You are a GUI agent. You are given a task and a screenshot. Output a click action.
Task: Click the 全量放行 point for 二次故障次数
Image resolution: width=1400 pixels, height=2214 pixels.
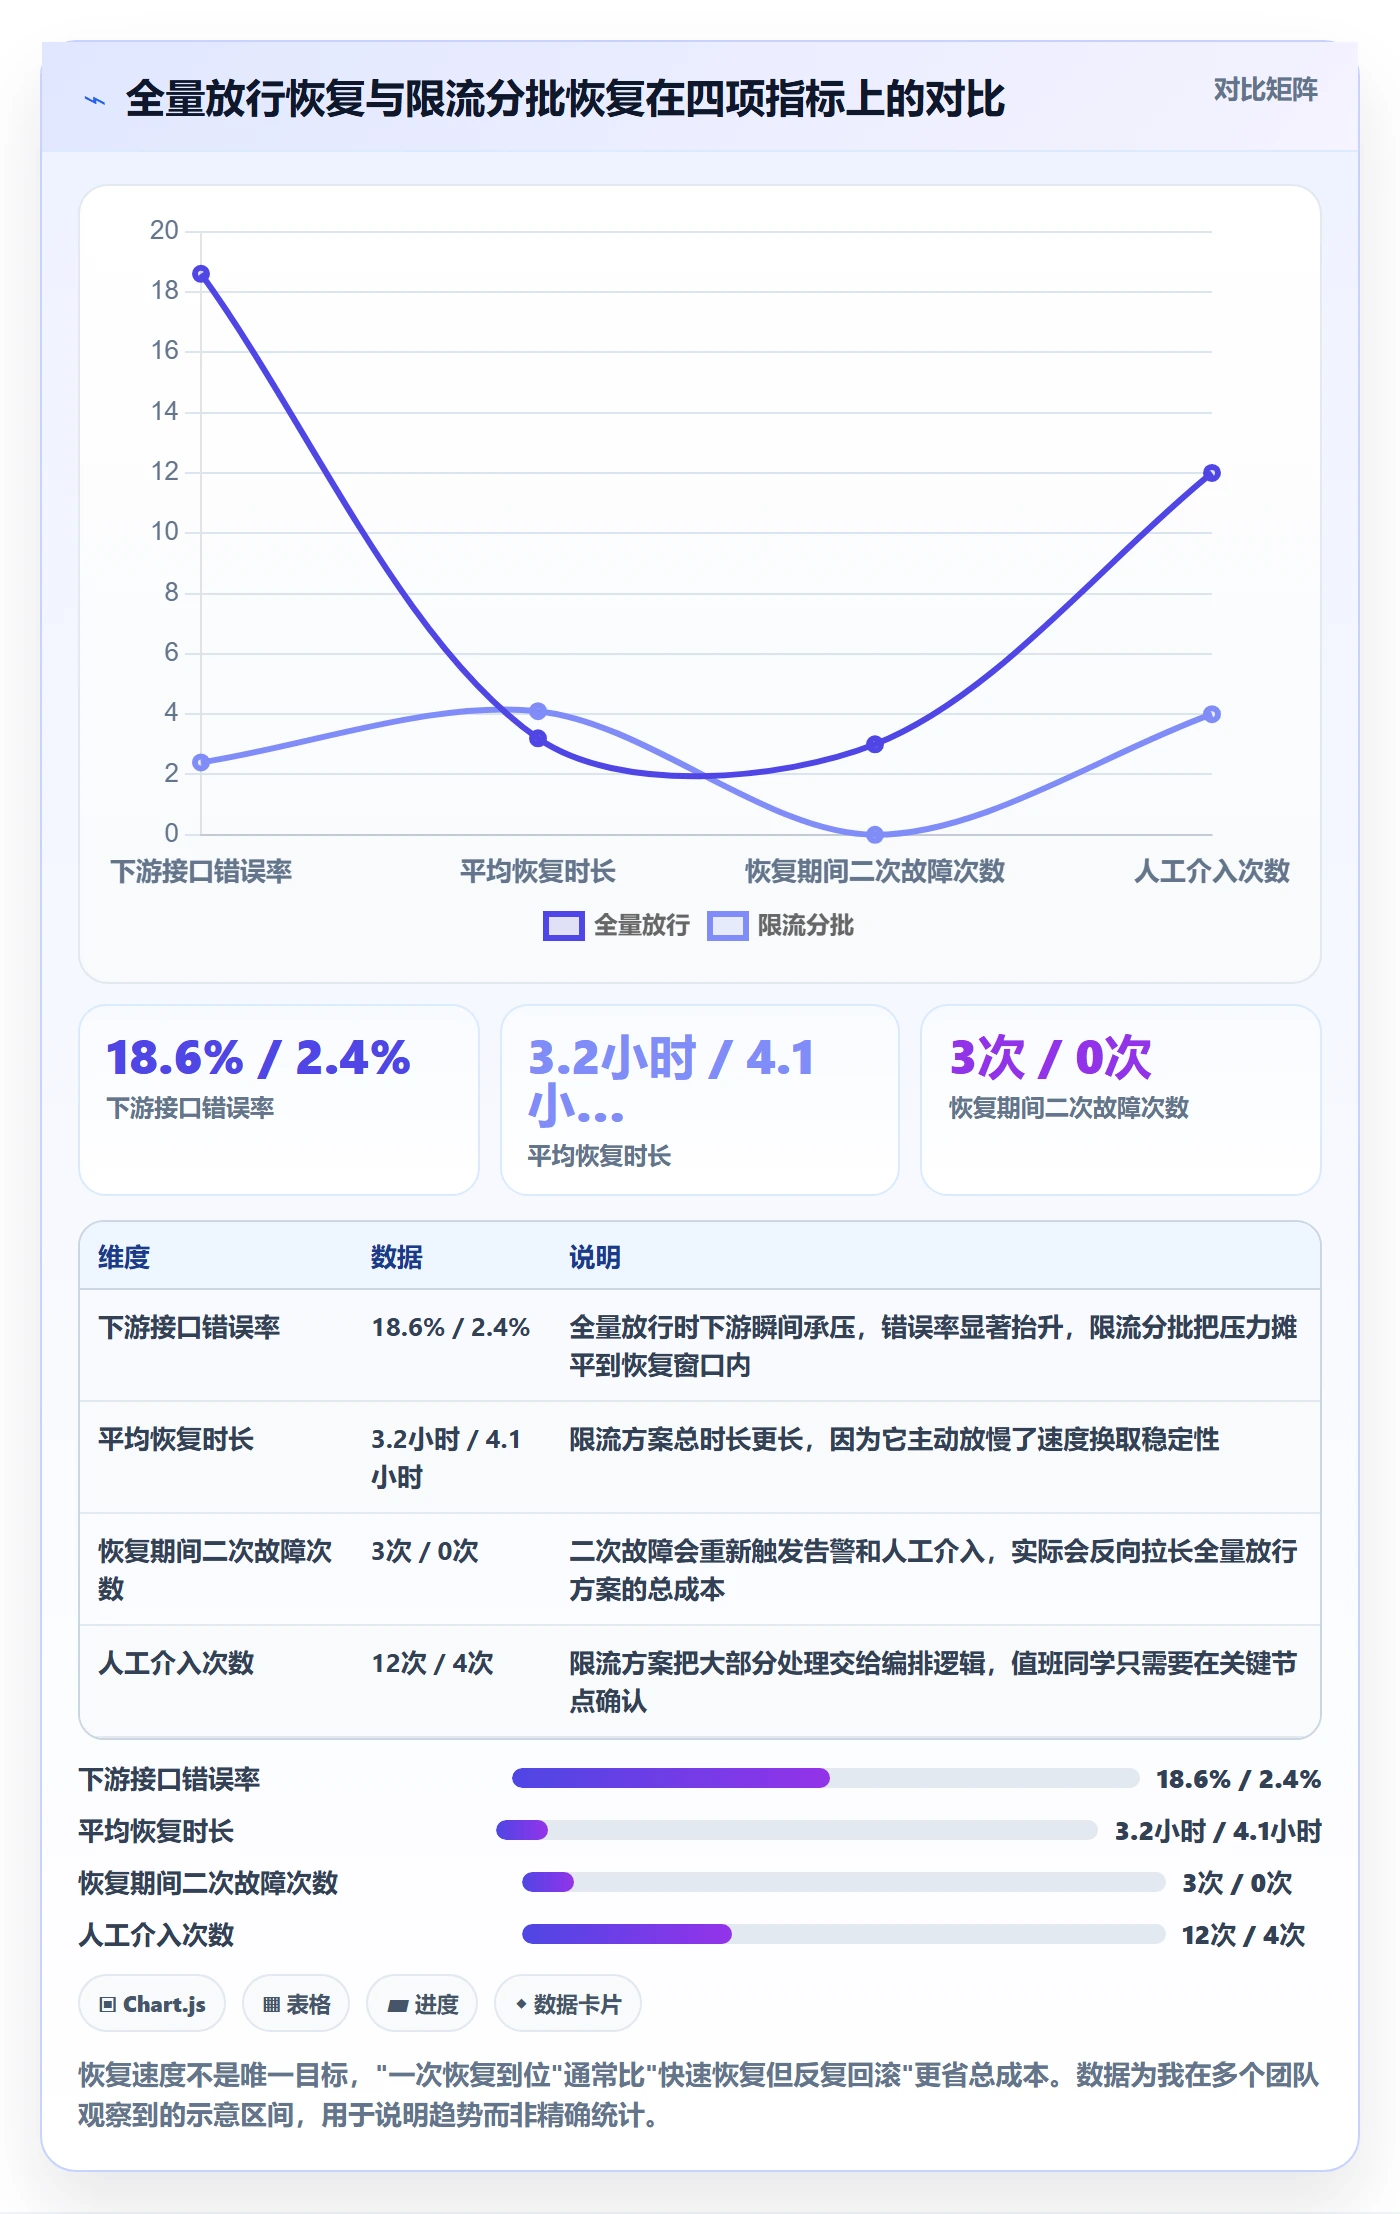(875, 744)
